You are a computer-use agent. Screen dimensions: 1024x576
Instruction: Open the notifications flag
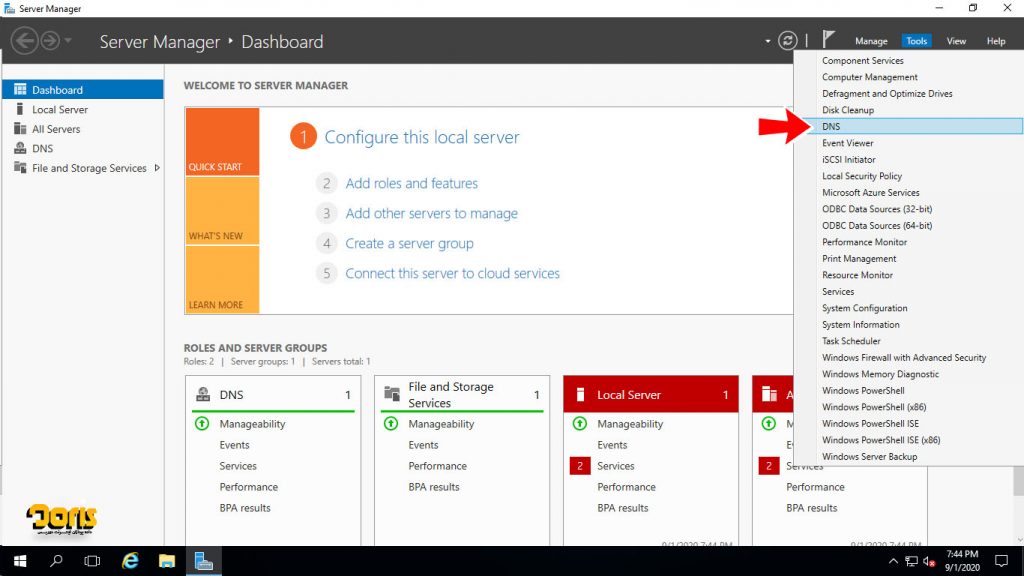pos(828,40)
